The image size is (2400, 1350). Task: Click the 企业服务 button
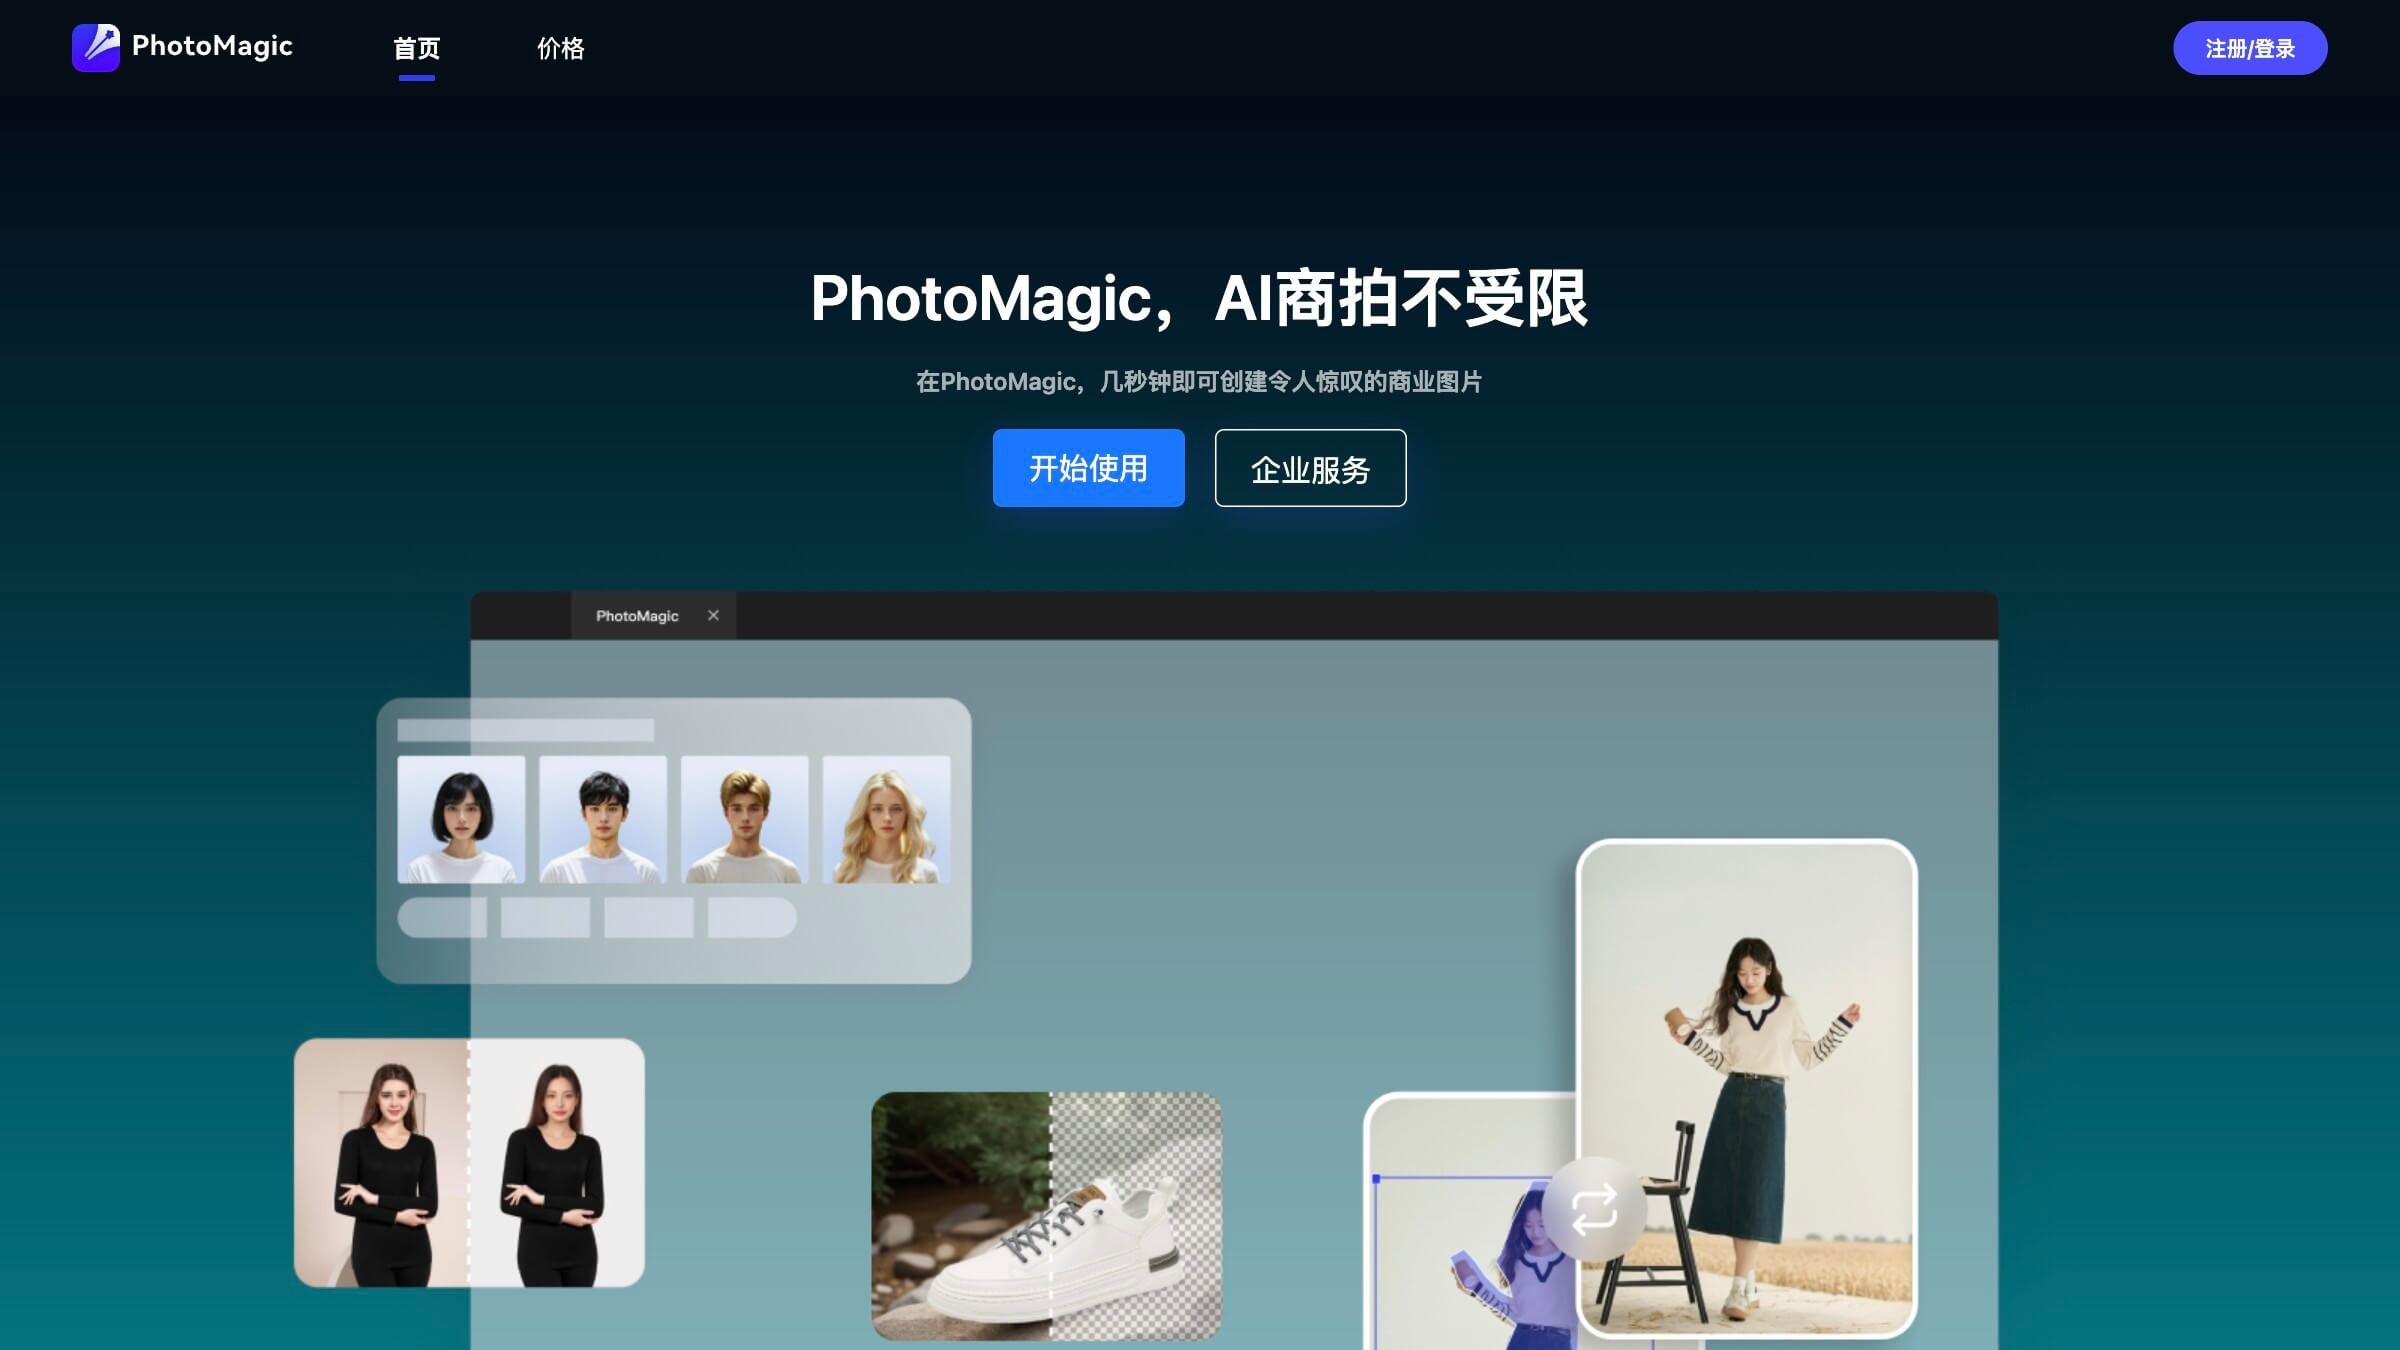[1310, 468]
